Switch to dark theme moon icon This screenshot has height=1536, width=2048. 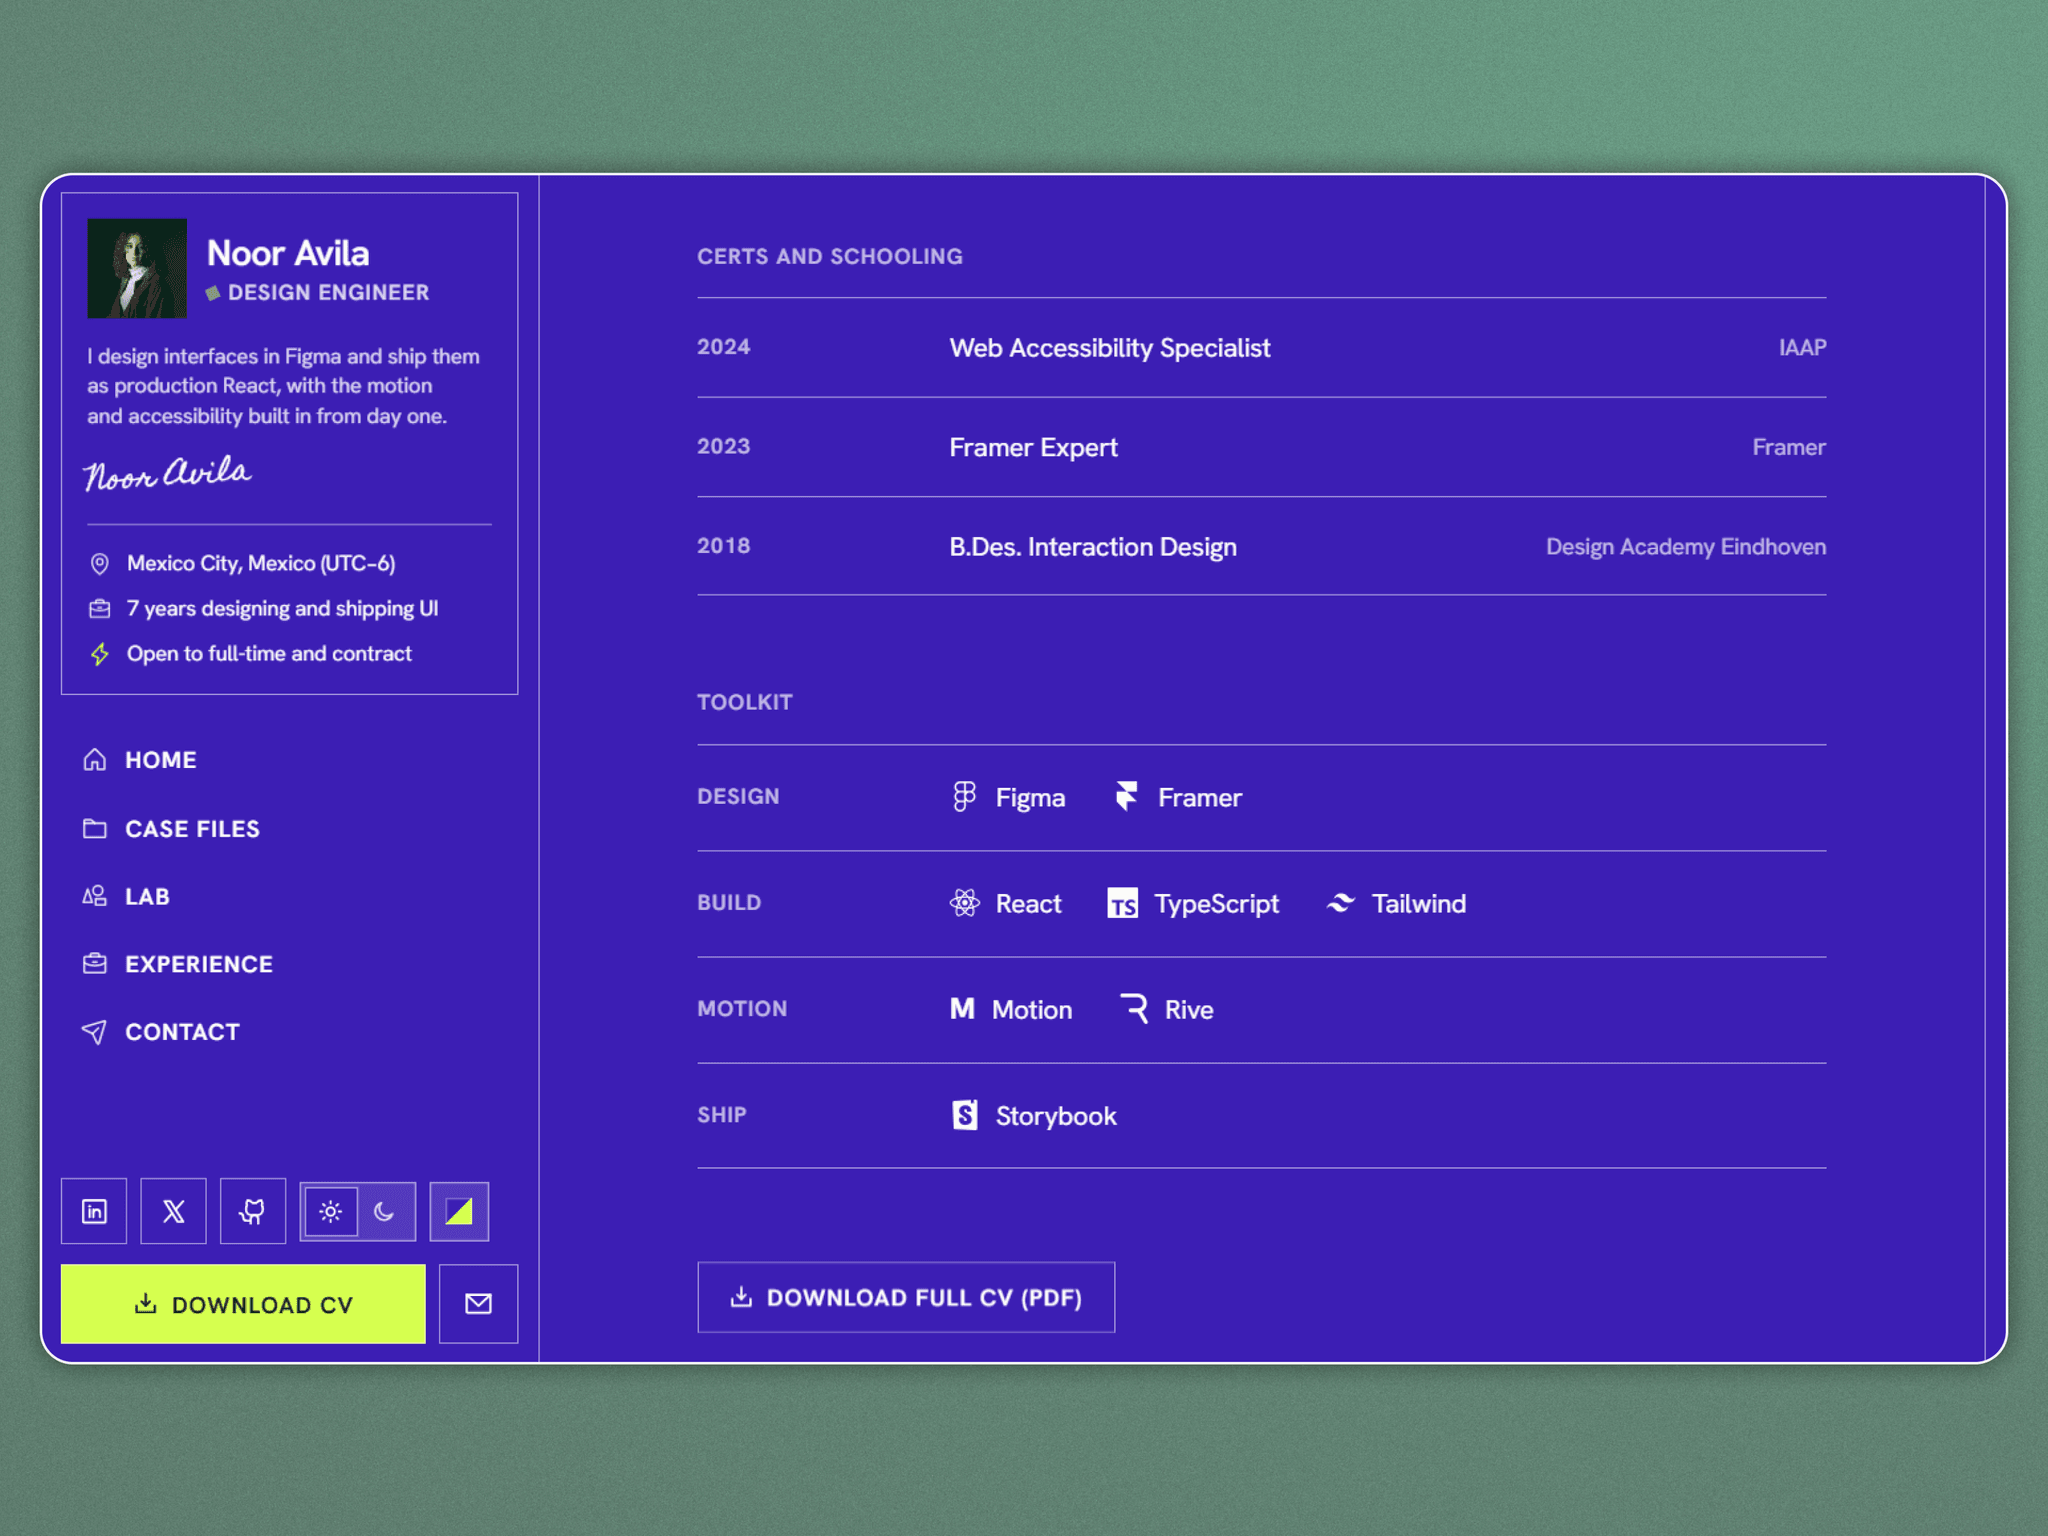(x=385, y=1212)
